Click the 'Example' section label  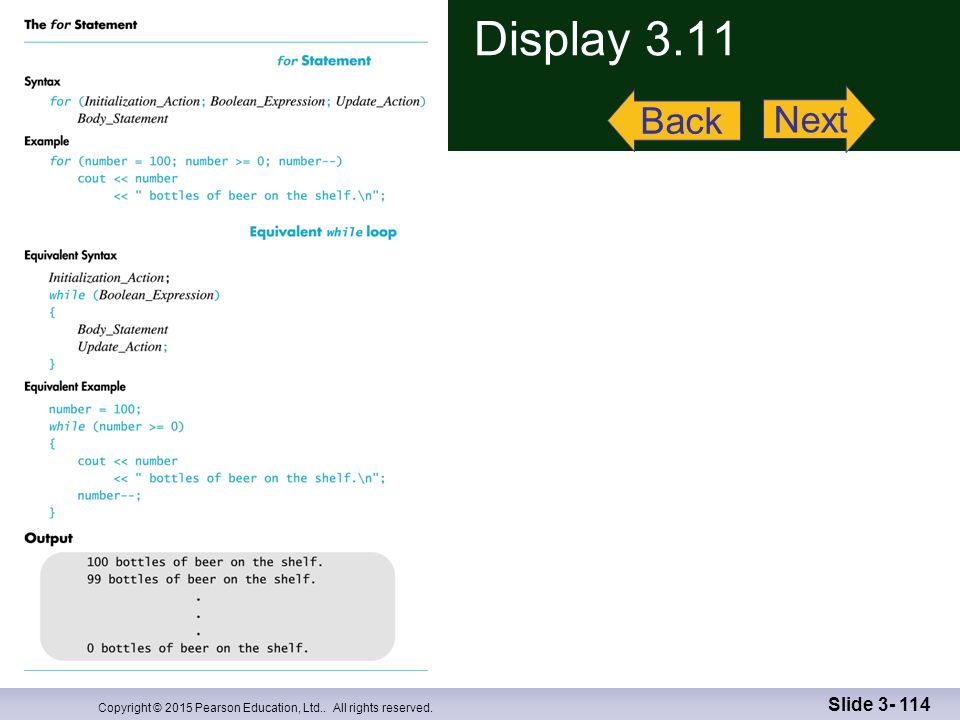(x=47, y=141)
